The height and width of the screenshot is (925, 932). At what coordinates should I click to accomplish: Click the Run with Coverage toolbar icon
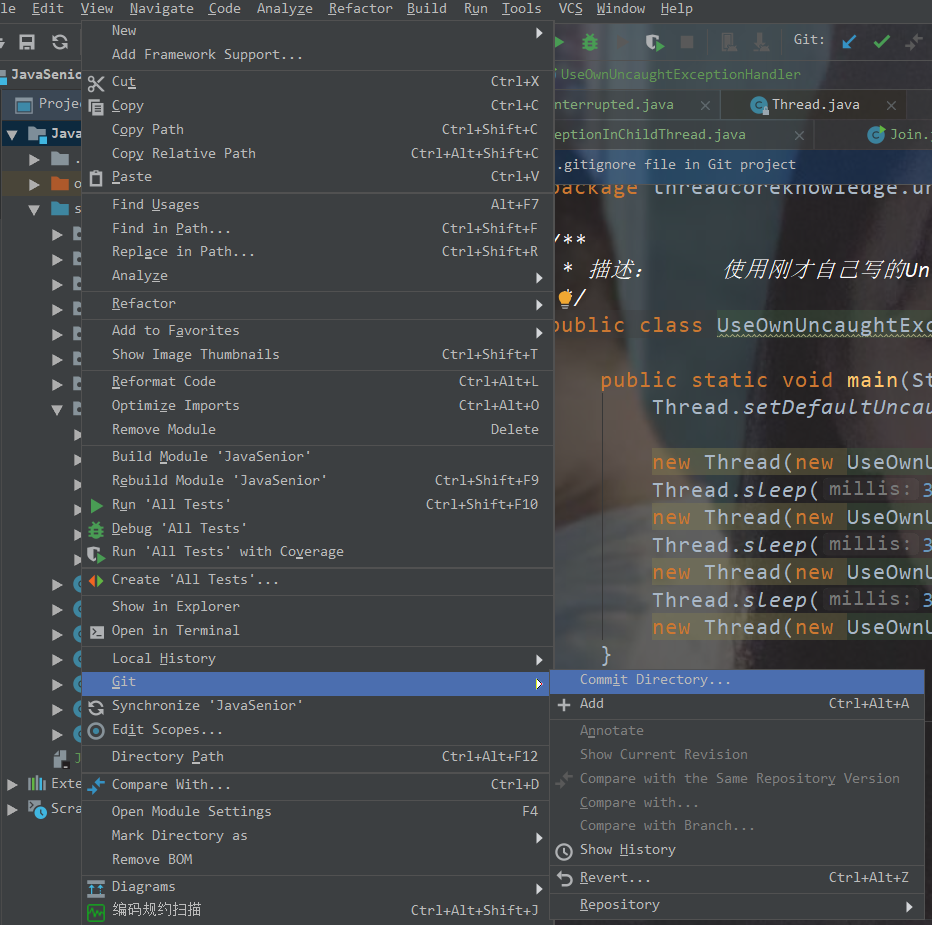click(x=654, y=42)
